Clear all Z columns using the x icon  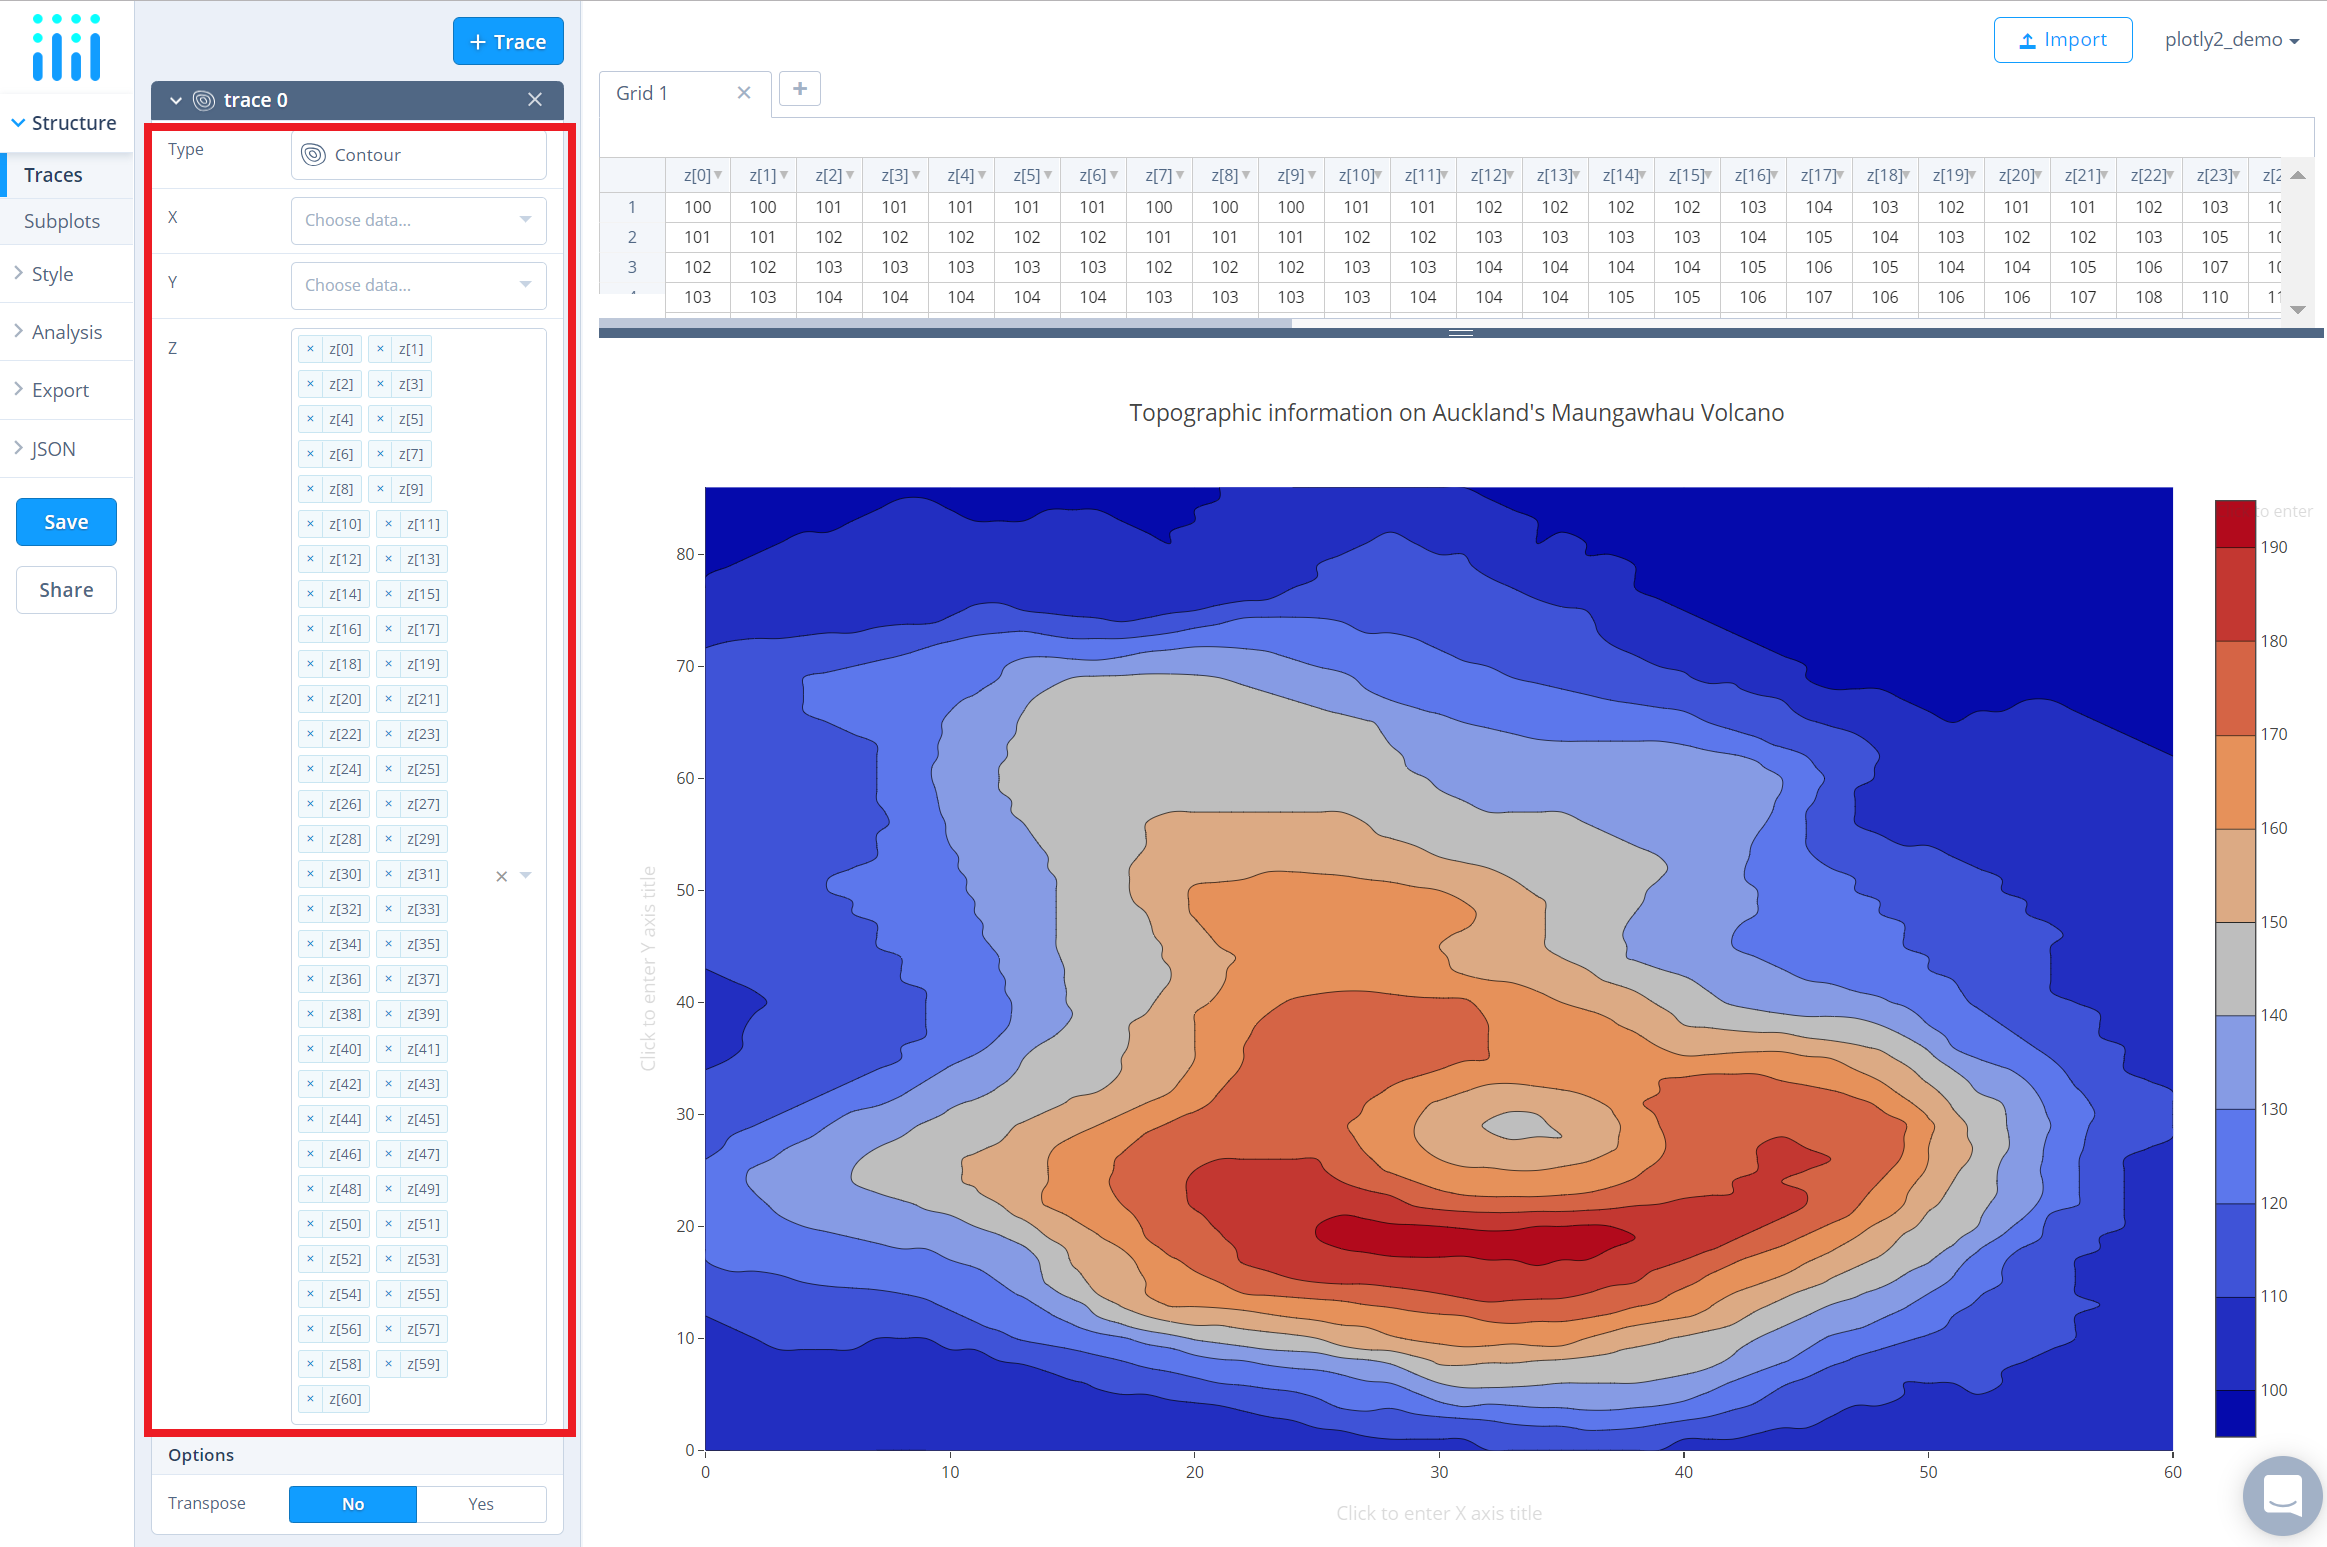pos(501,875)
